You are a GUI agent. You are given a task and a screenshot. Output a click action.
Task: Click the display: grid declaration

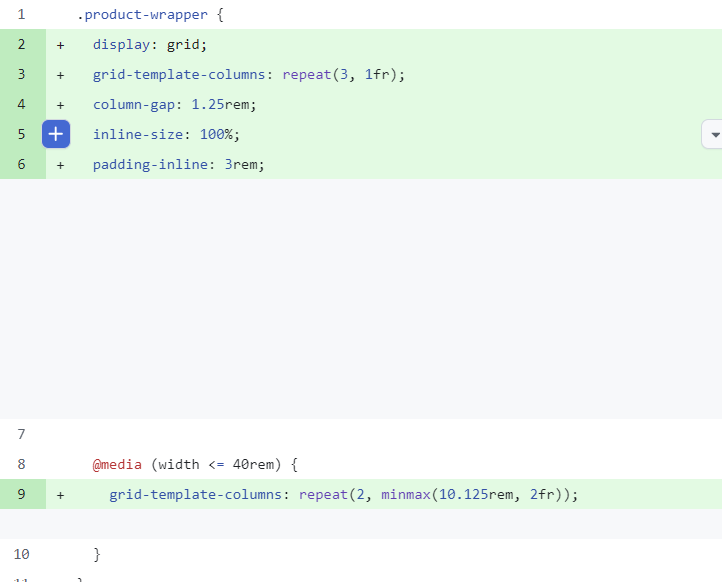(150, 45)
